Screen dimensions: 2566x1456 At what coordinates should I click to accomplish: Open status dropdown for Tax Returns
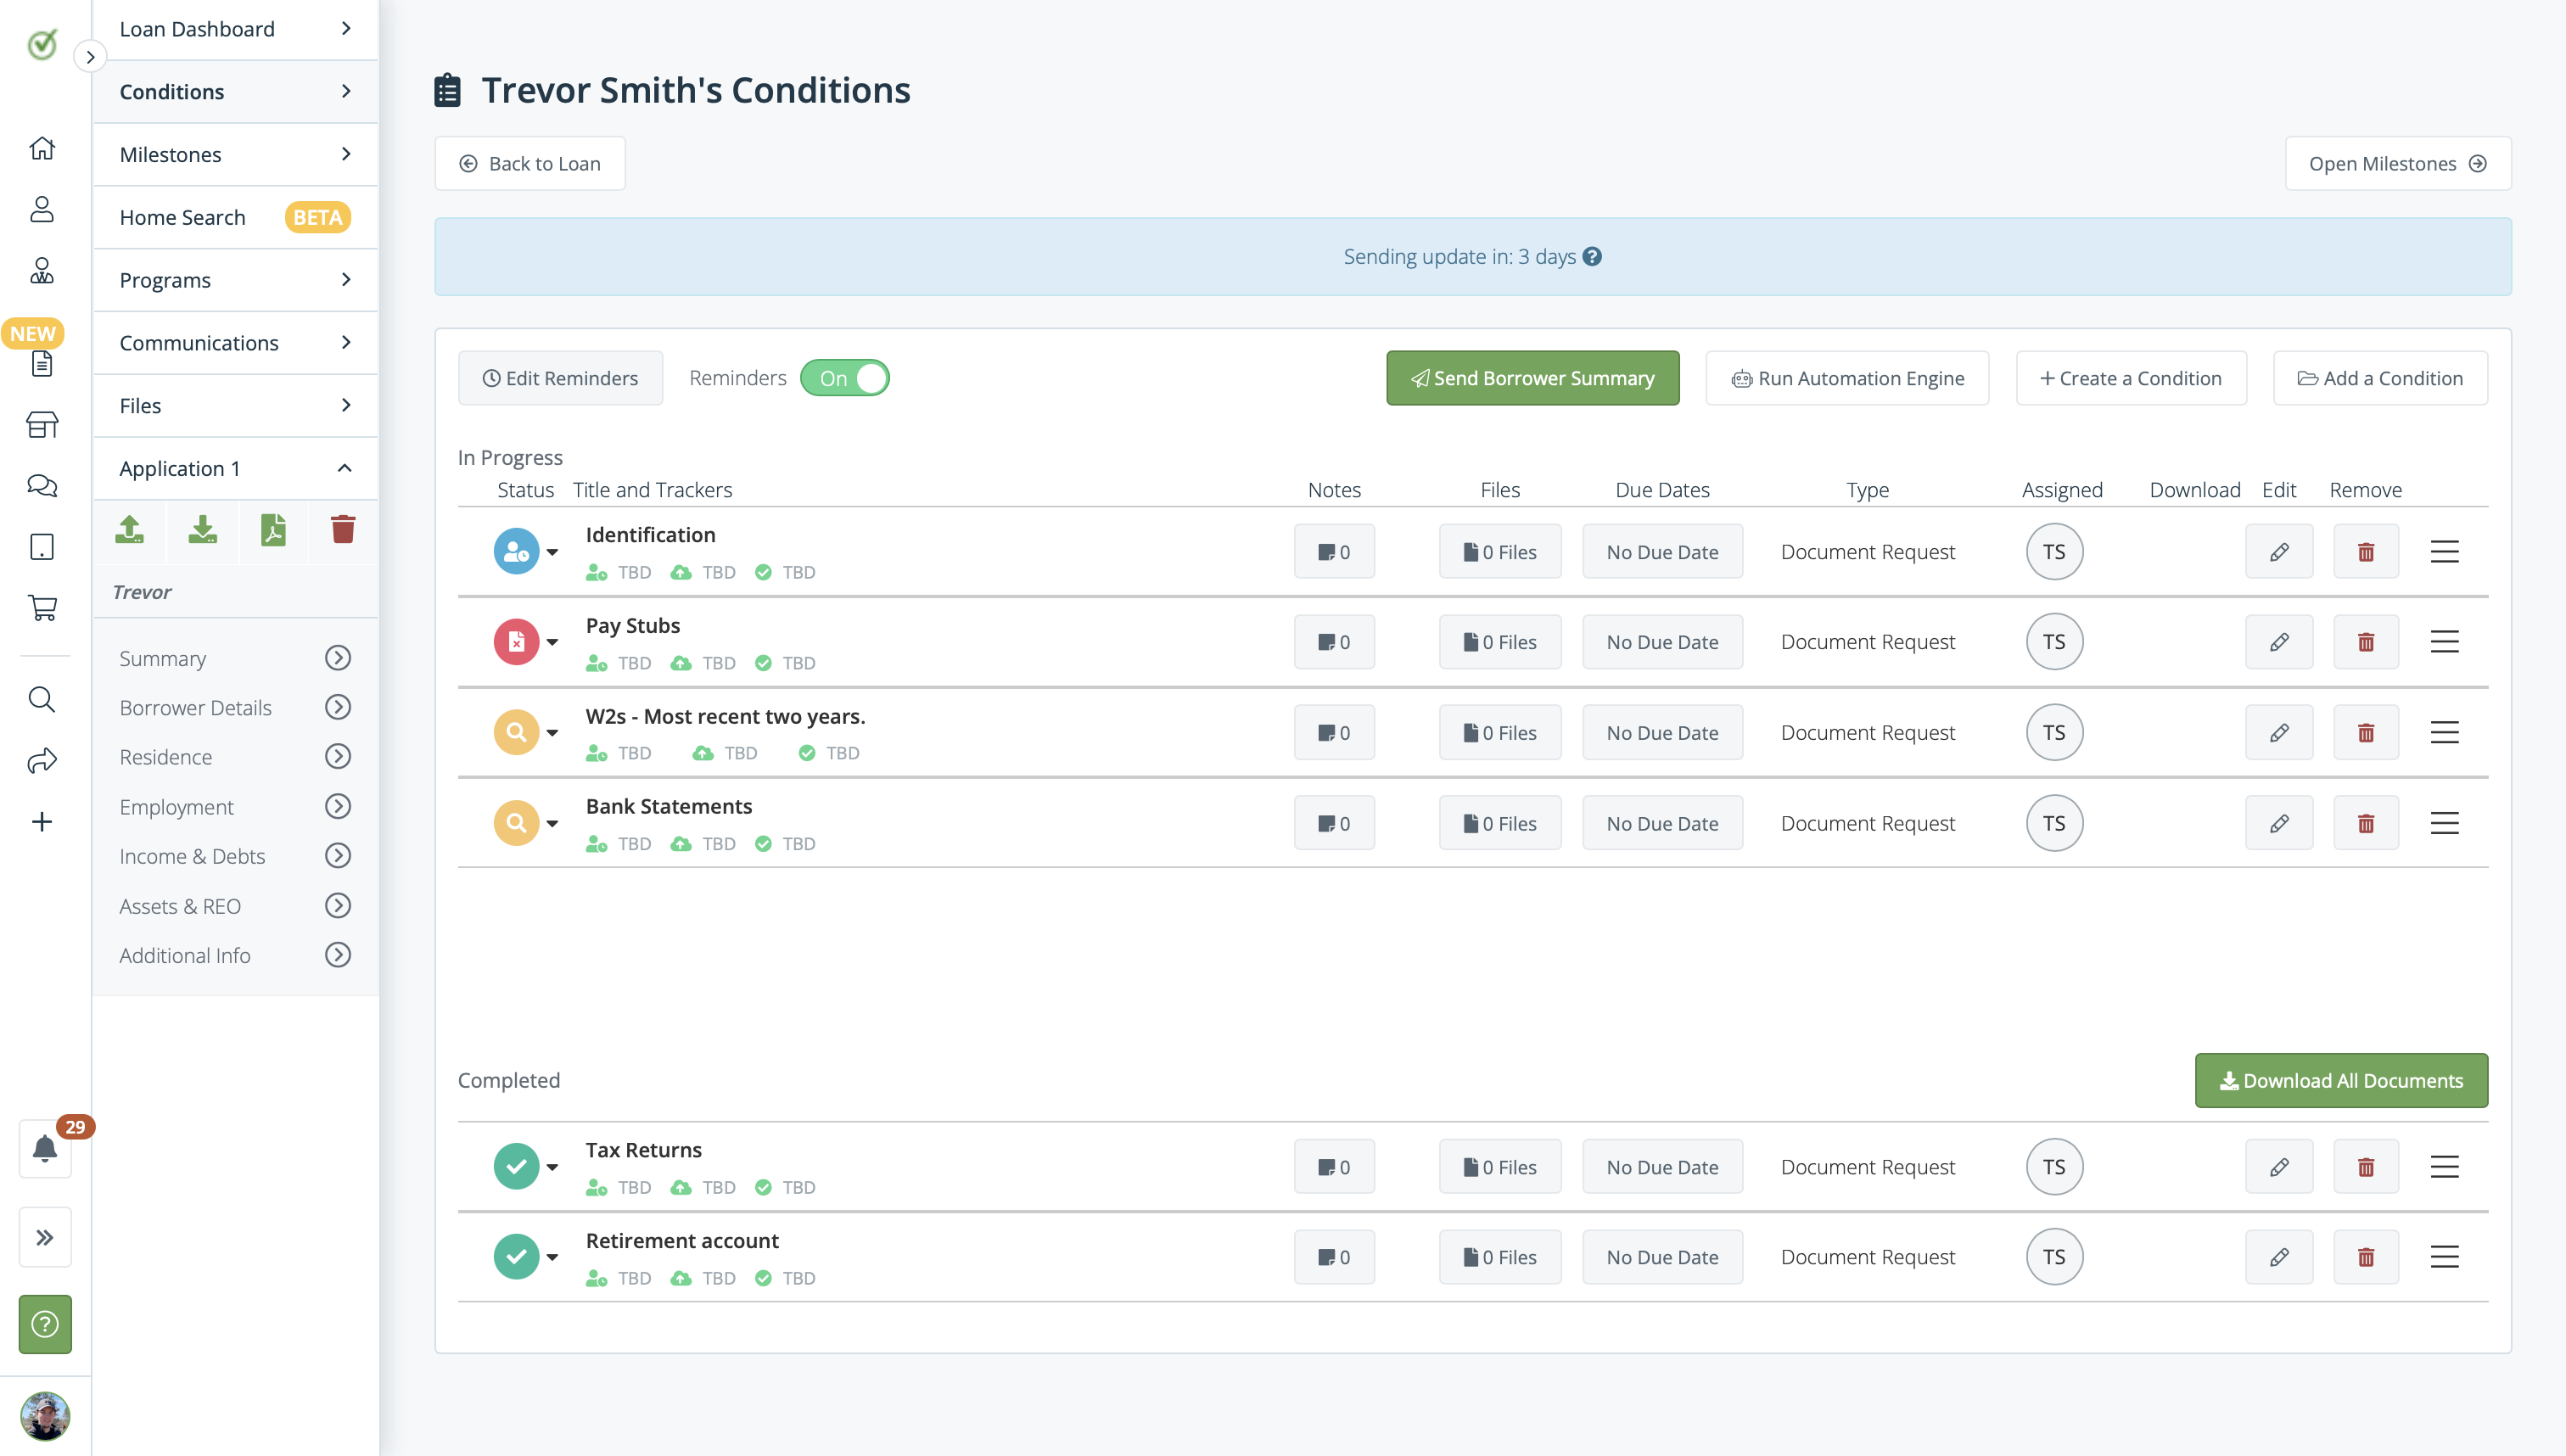click(552, 1167)
